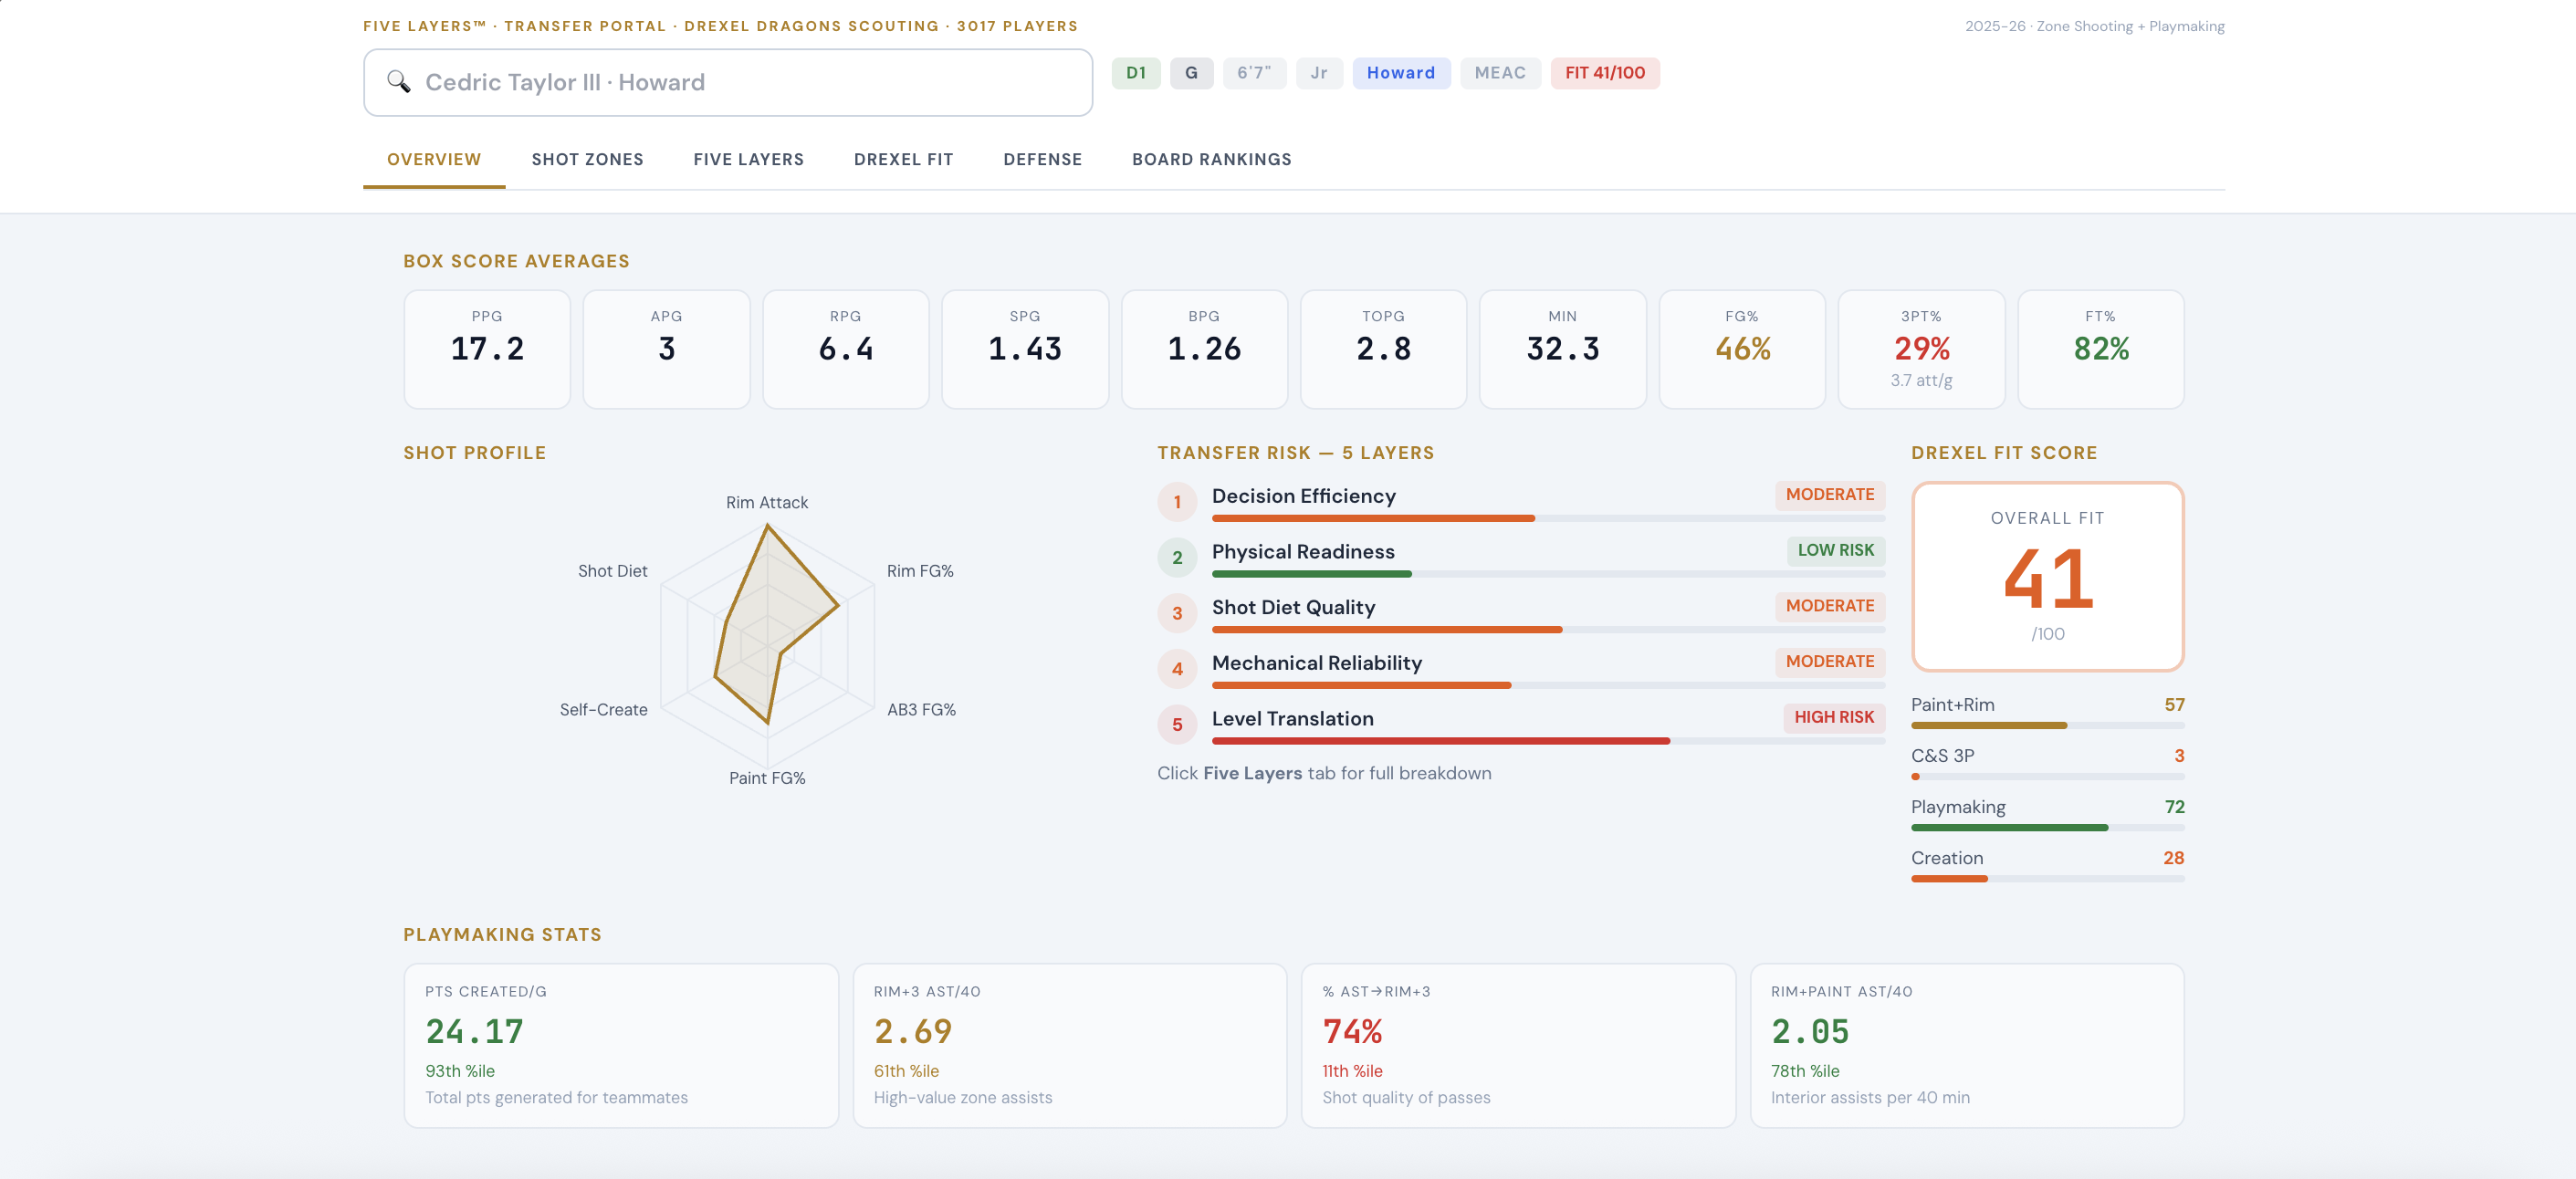Click the Playmaking fit bar
The image size is (2576, 1179).
coord(2047,827)
